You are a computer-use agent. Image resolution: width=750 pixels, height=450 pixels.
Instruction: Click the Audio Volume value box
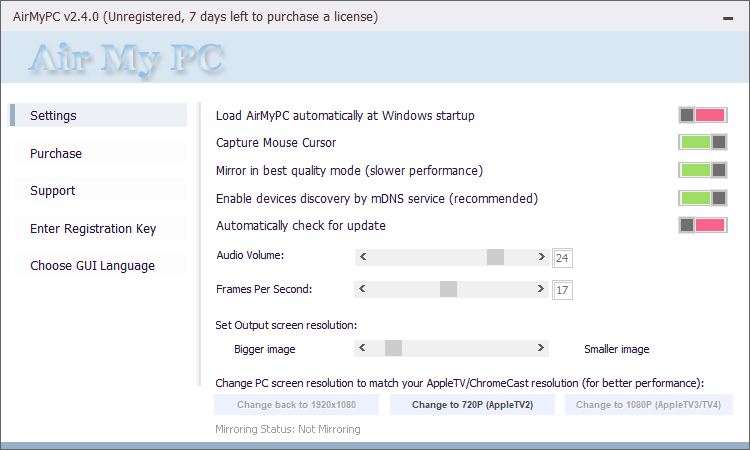click(x=562, y=258)
